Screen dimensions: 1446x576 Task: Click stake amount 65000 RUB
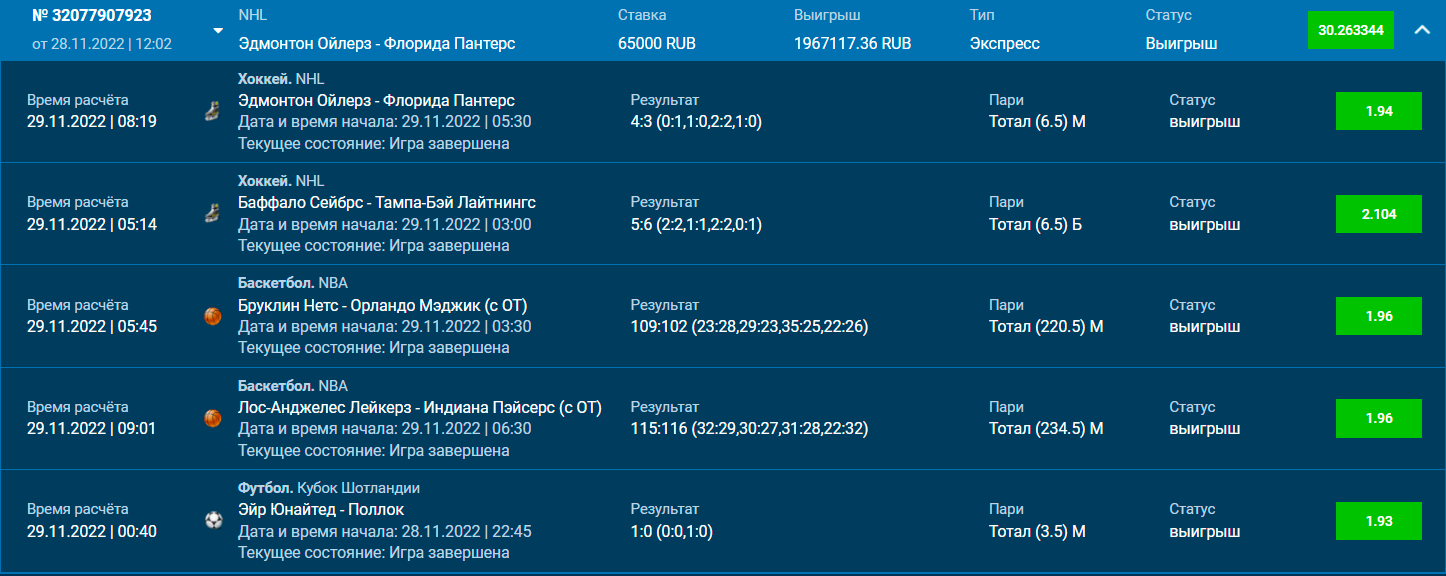(x=657, y=44)
